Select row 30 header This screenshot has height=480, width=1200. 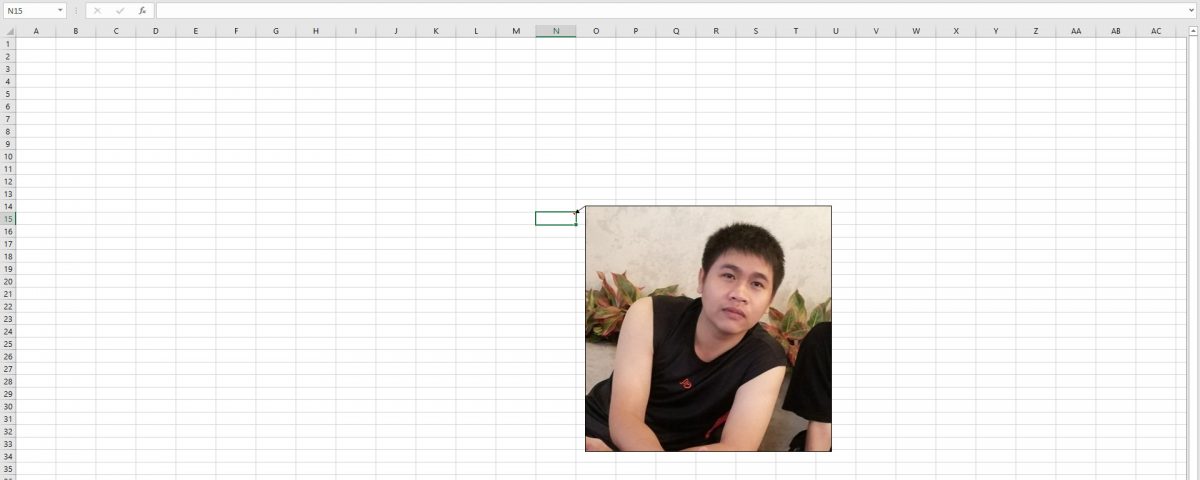click(x=8, y=406)
